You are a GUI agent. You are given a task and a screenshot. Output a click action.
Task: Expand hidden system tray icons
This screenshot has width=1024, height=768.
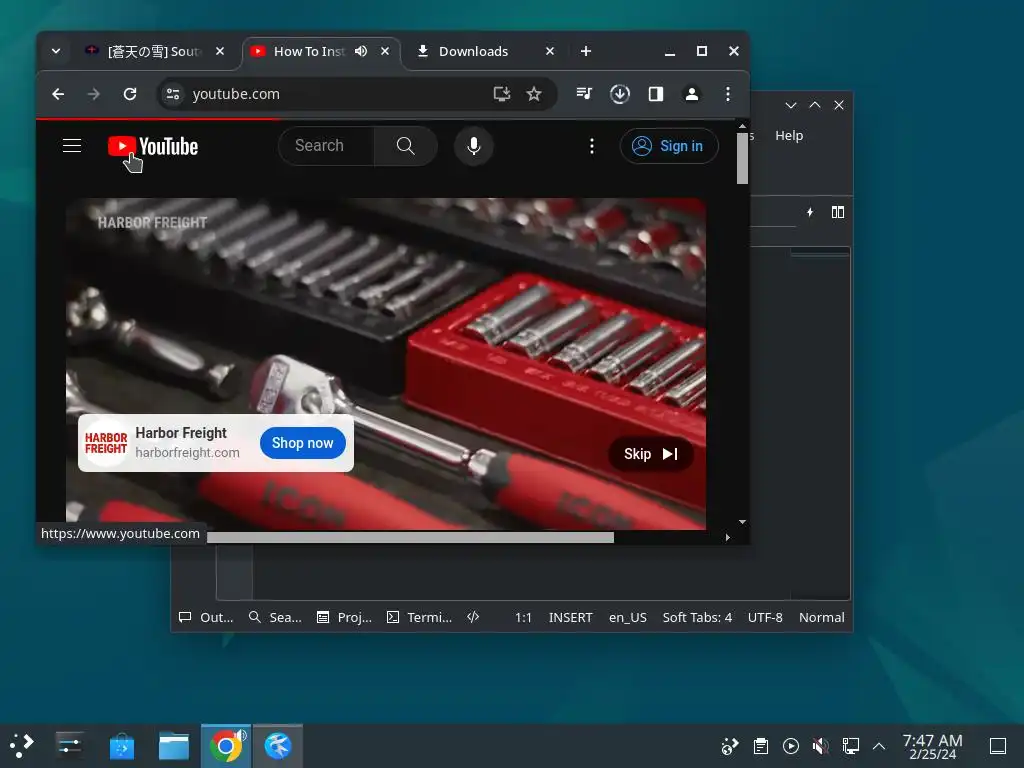pos(879,746)
